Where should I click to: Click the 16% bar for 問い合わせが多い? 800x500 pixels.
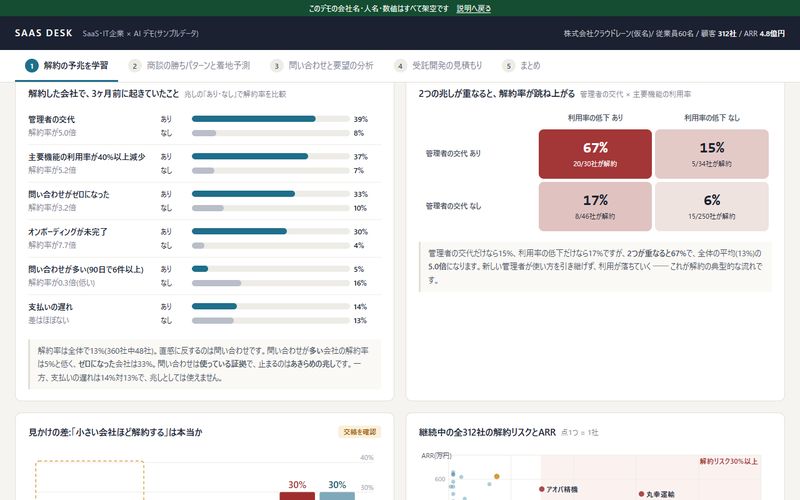tap(216, 283)
